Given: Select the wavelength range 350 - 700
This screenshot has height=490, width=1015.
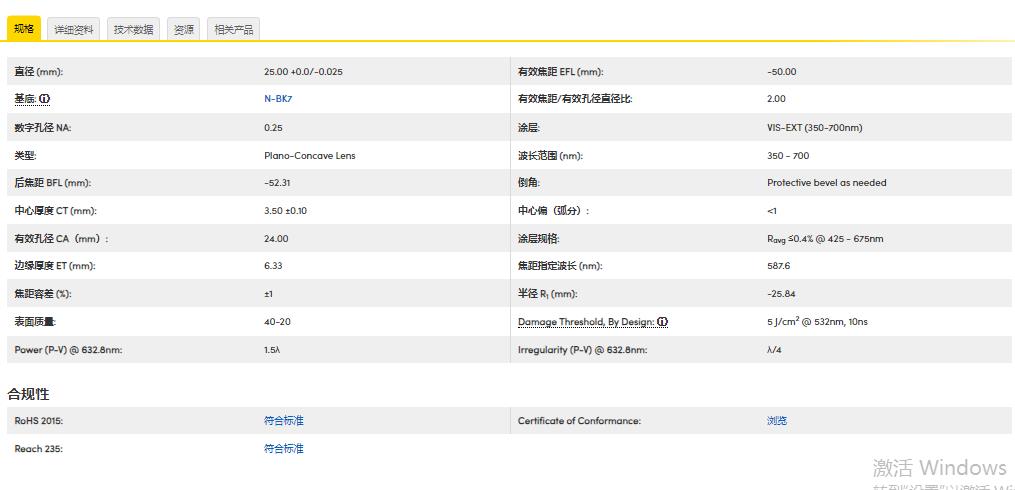Looking at the screenshot, I should coord(788,155).
